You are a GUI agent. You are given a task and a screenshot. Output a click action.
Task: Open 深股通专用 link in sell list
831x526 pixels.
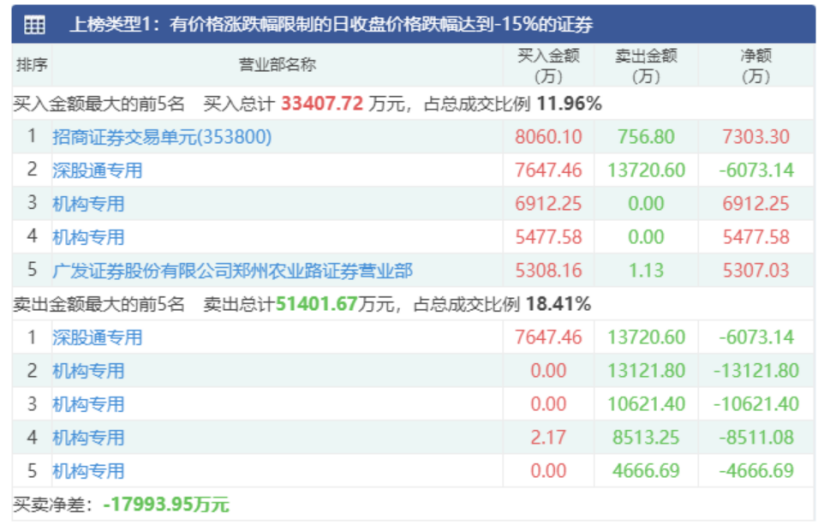(x=98, y=337)
